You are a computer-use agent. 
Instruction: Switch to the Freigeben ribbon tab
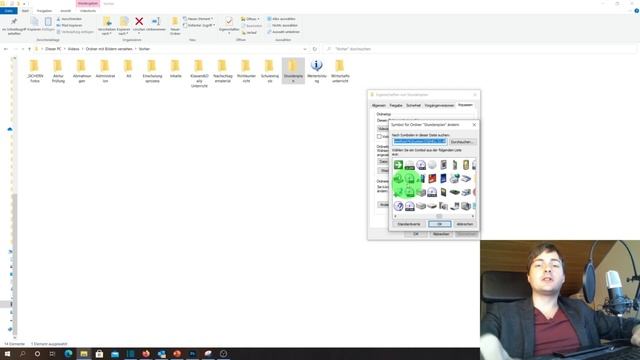point(44,11)
